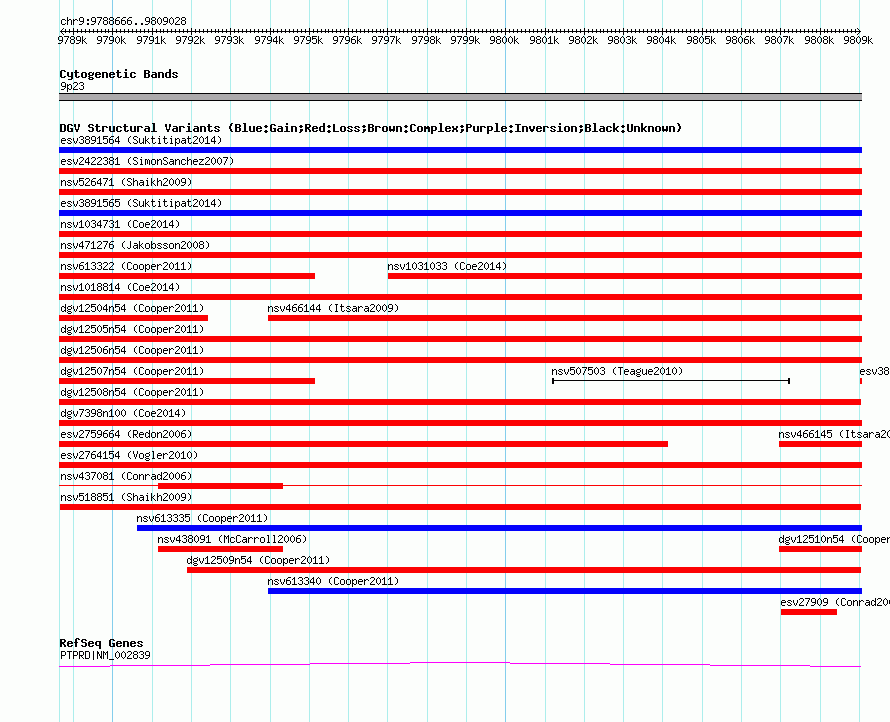This screenshot has width=890, height=722.
Task: Click the dgv12509n54 (Cooper2011) label
Action: pos(258,560)
